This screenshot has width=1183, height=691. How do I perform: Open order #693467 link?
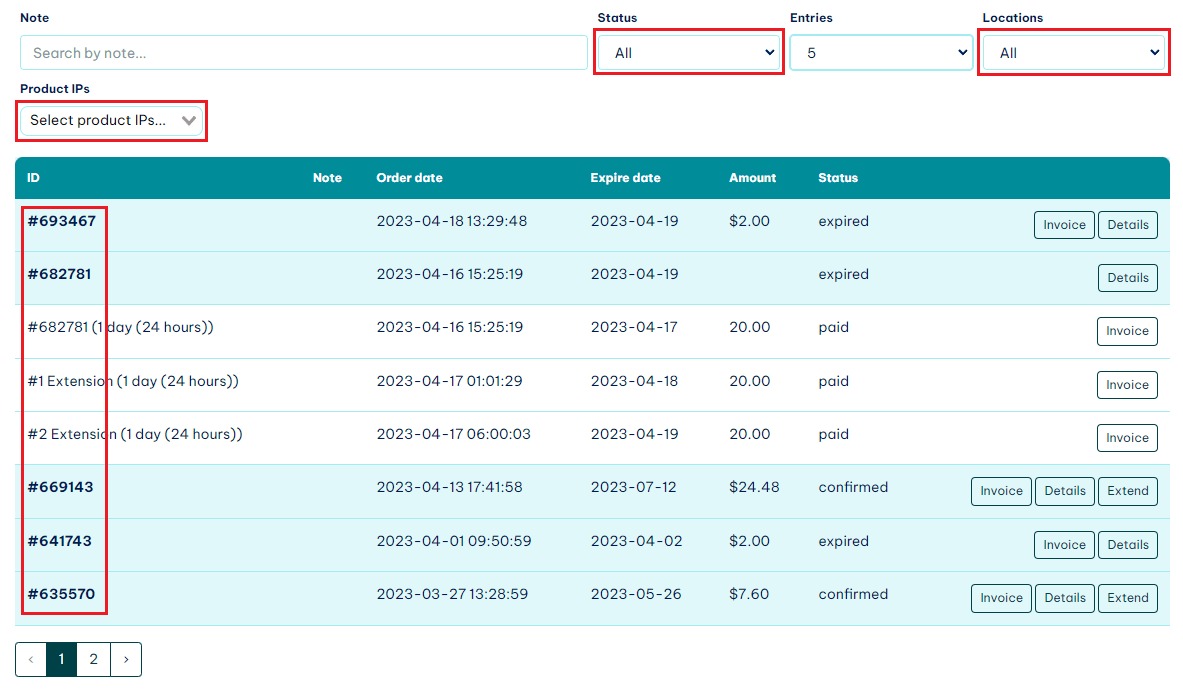pos(62,221)
